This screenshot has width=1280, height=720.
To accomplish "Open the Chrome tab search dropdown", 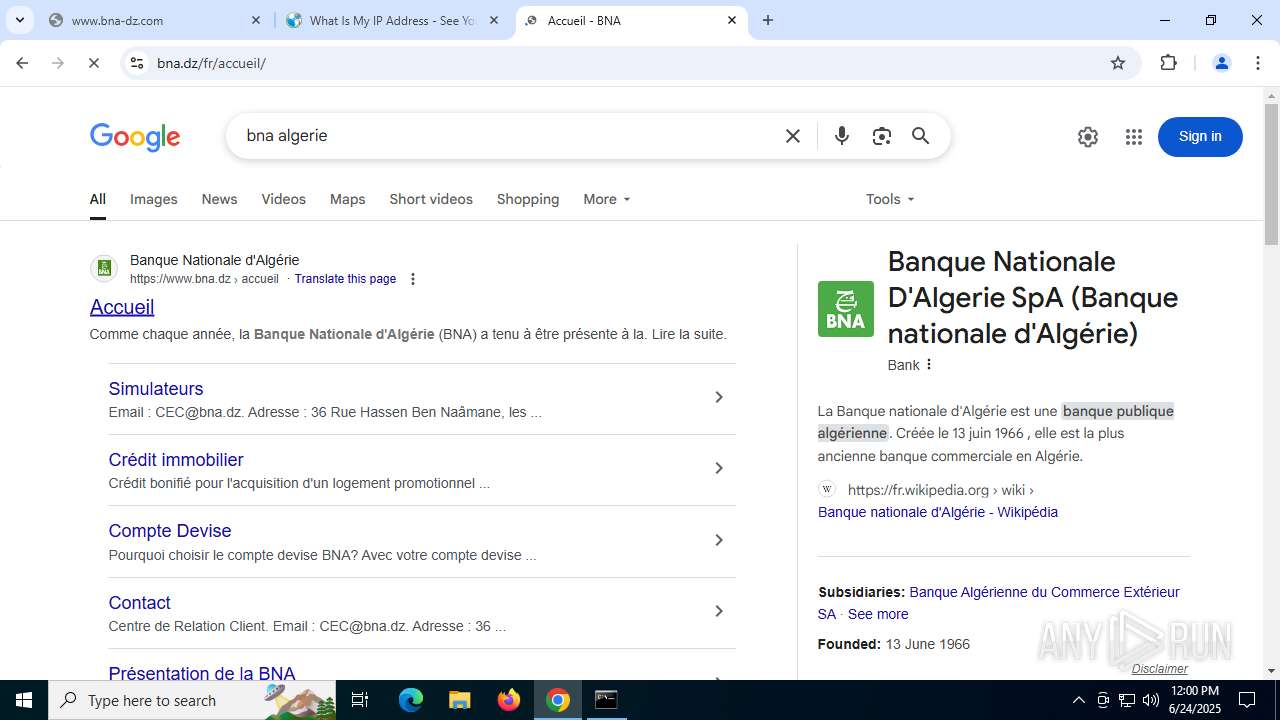I will (x=20, y=20).
